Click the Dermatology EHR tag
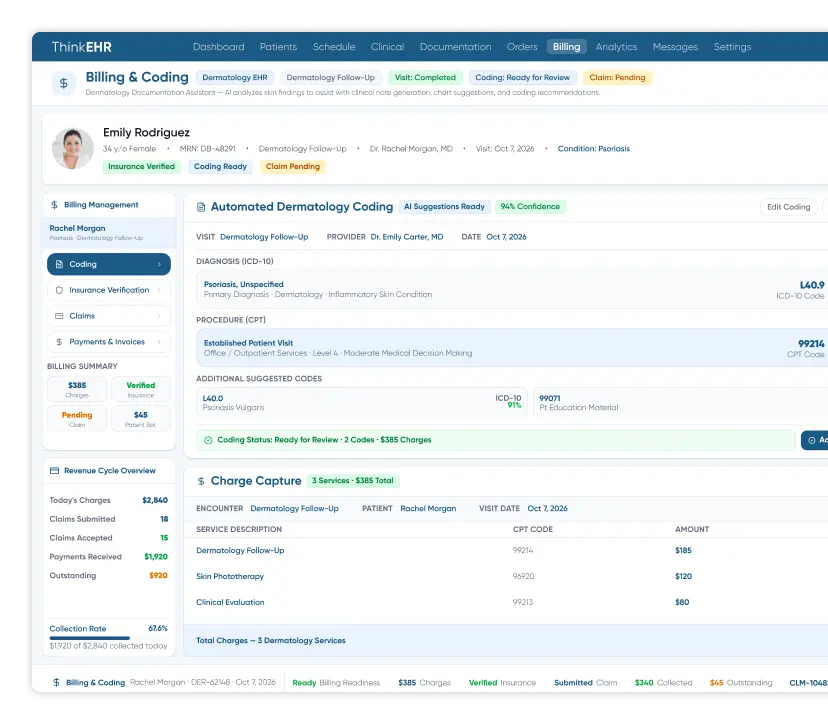This screenshot has height=724, width=828. [235, 78]
